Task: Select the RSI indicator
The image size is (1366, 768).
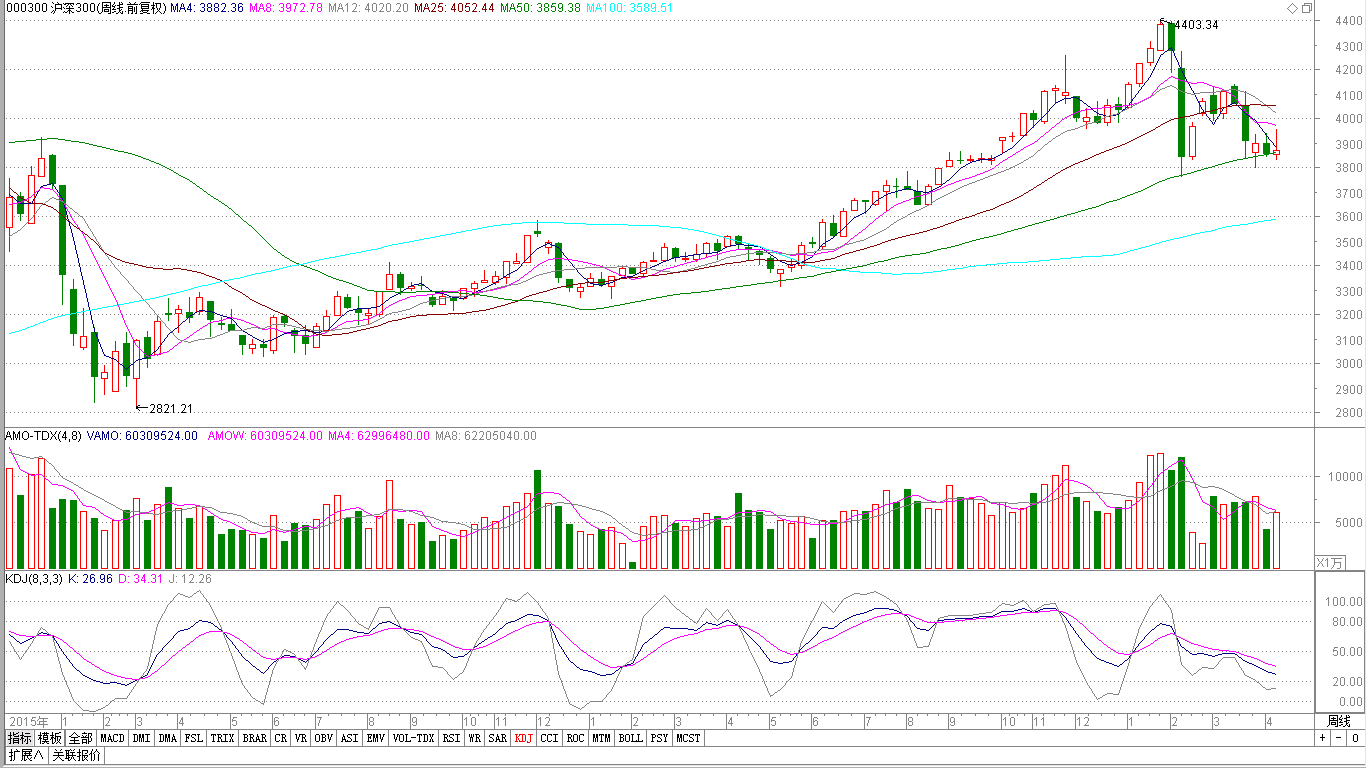Action: pyautogui.click(x=451, y=738)
